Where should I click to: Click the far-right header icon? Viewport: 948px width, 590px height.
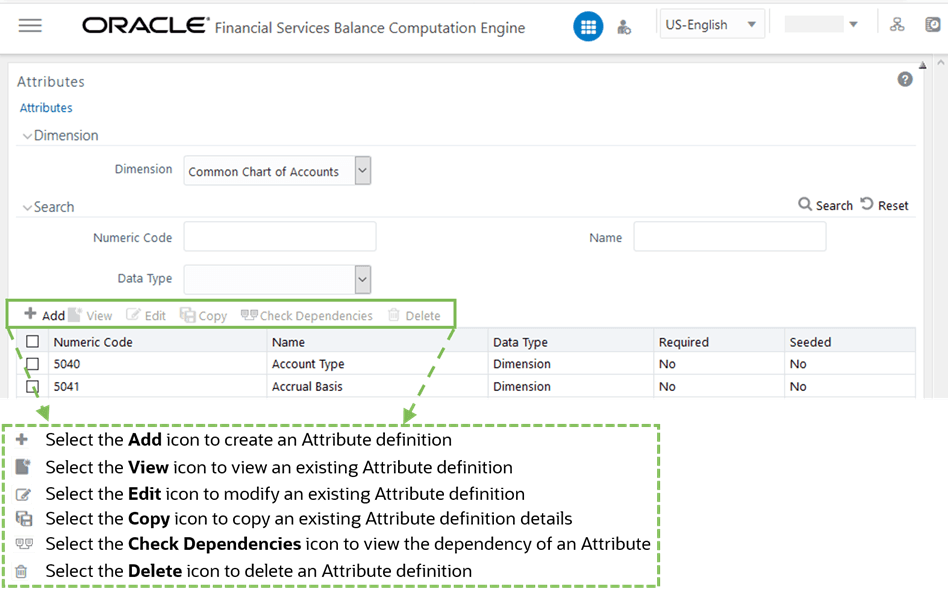click(x=933, y=25)
